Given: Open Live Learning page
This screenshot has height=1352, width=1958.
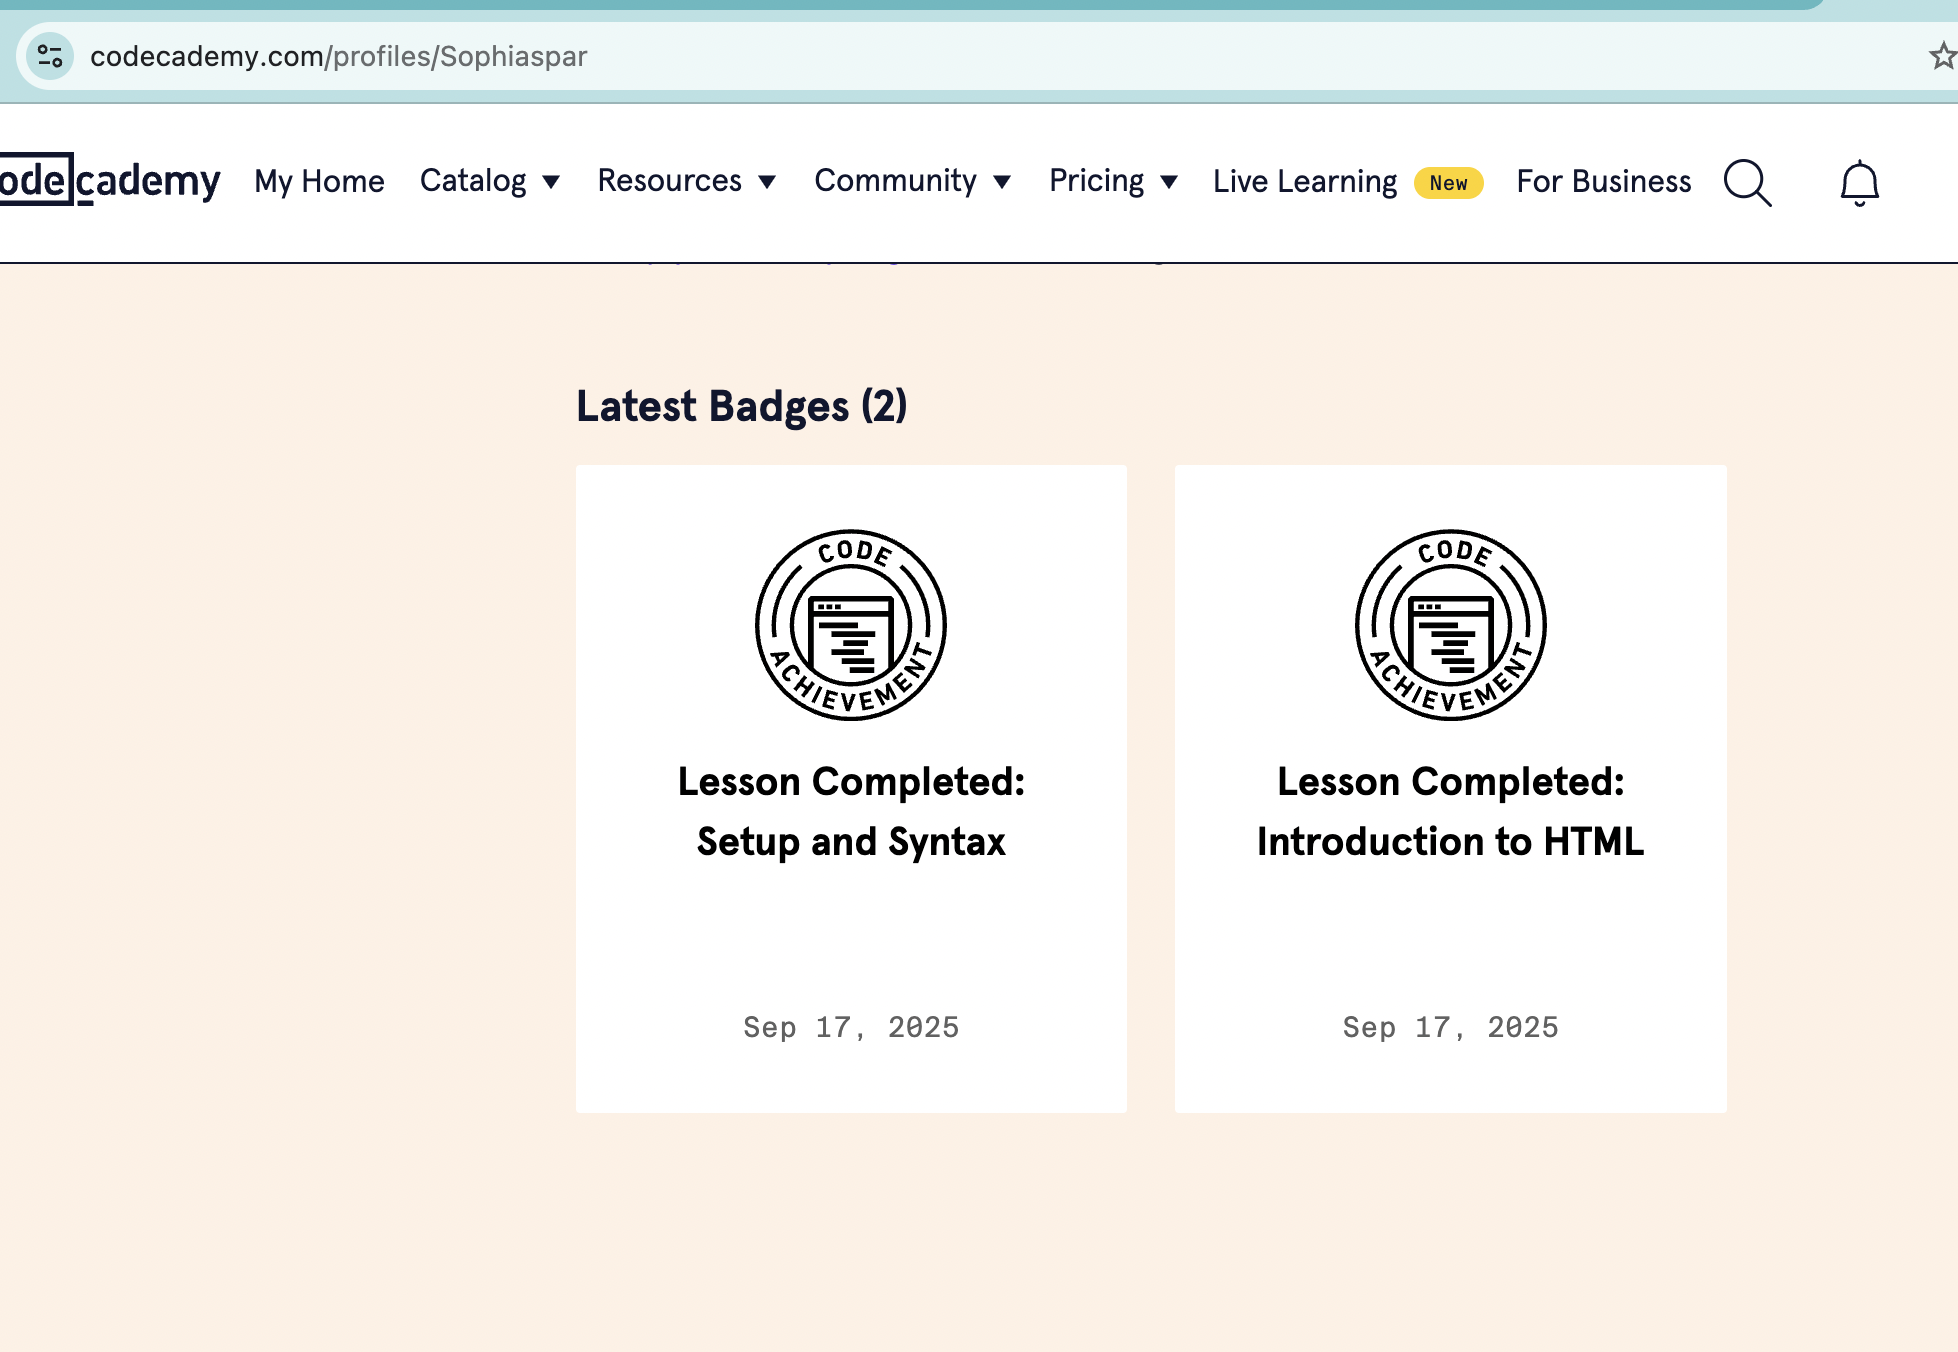Looking at the screenshot, I should [1304, 181].
